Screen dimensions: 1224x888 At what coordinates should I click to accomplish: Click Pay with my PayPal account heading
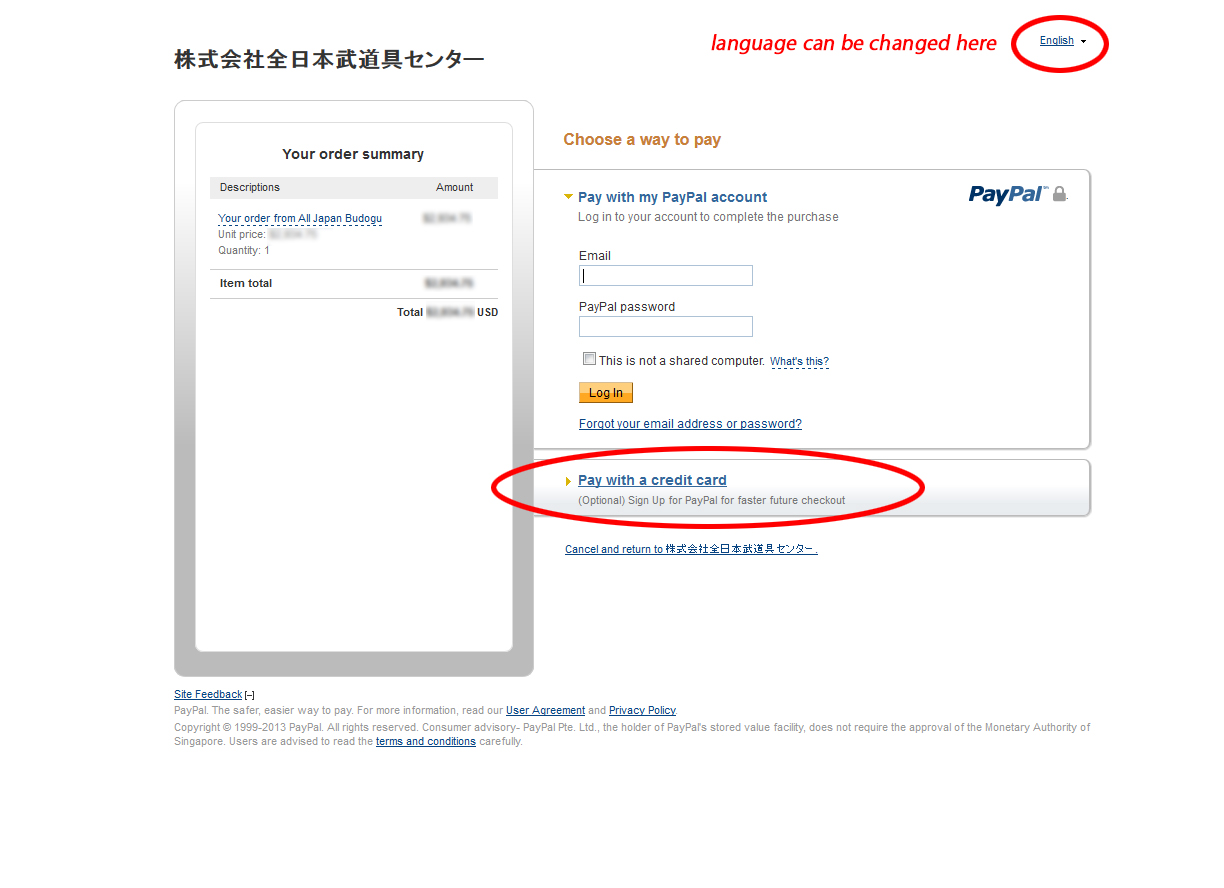tap(673, 197)
